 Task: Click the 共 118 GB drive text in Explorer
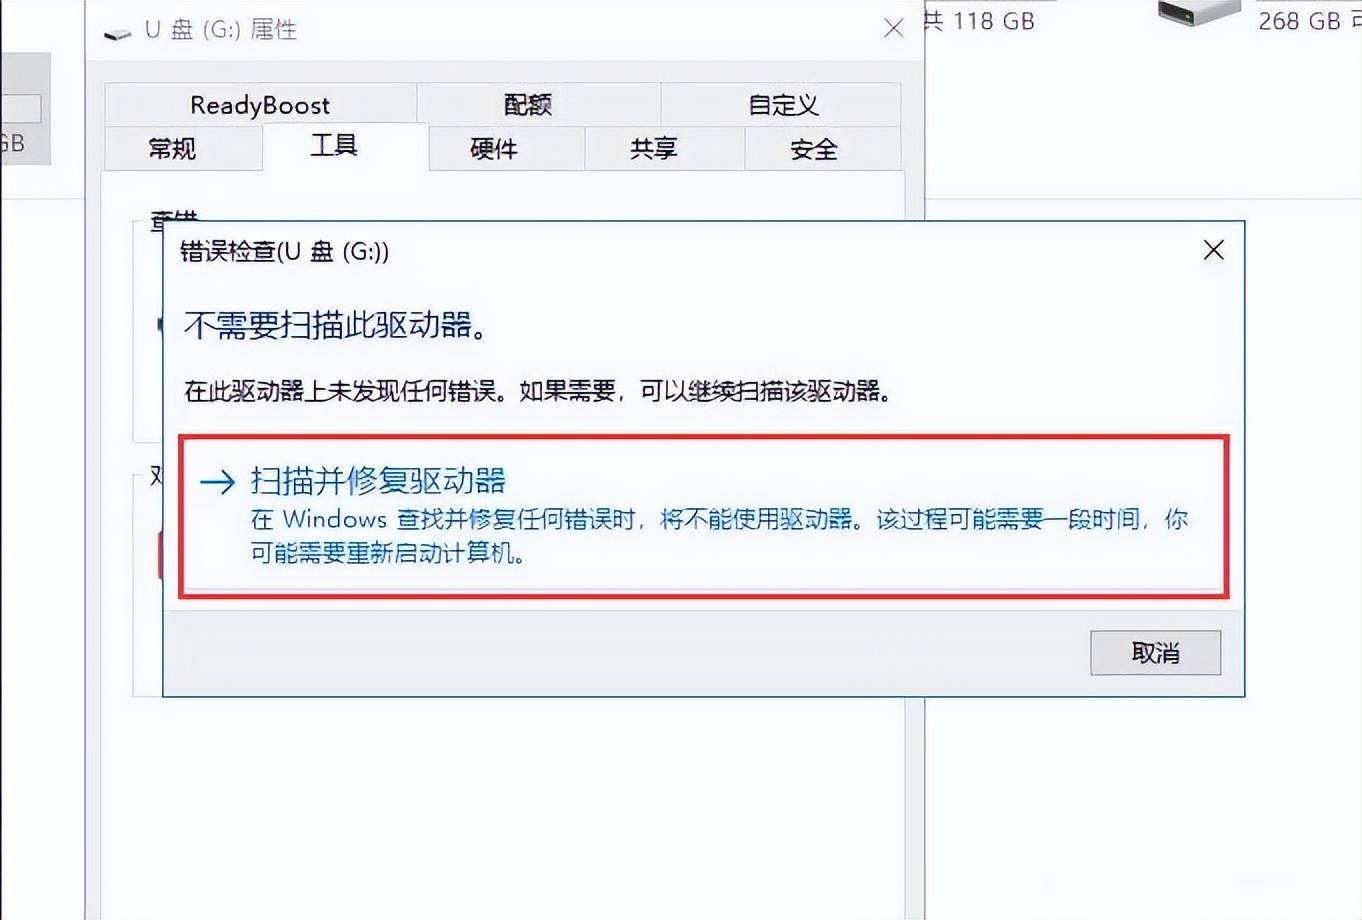point(978,20)
